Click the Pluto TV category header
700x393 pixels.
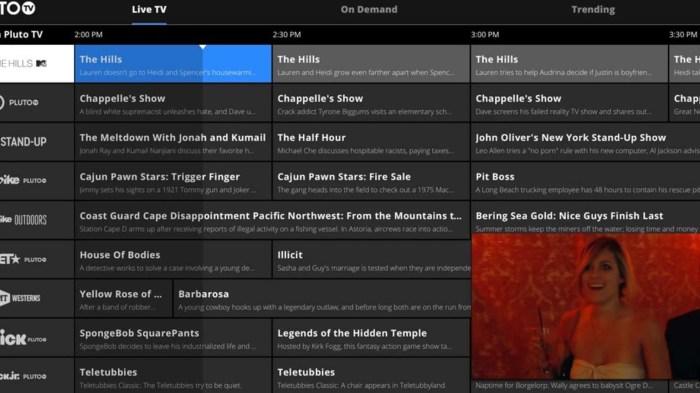(x=22, y=34)
